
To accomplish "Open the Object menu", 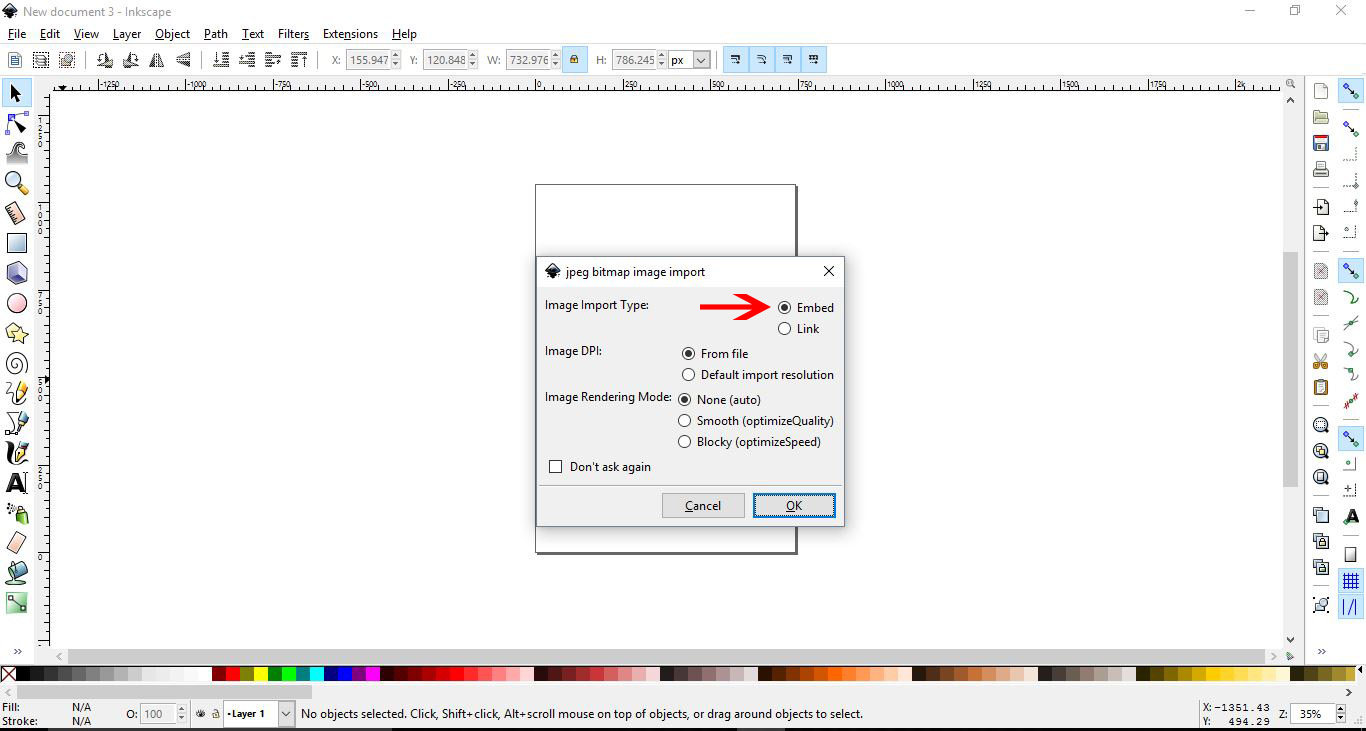I will coord(172,34).
